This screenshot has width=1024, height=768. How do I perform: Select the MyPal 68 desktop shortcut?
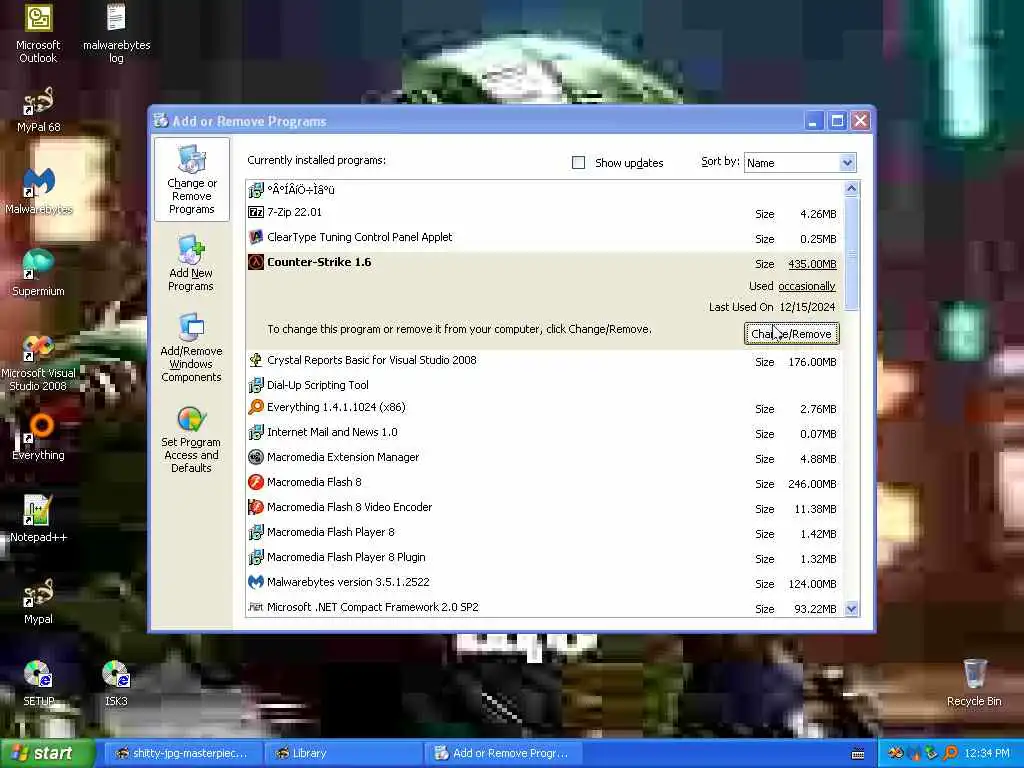click(x=38, y=110)
